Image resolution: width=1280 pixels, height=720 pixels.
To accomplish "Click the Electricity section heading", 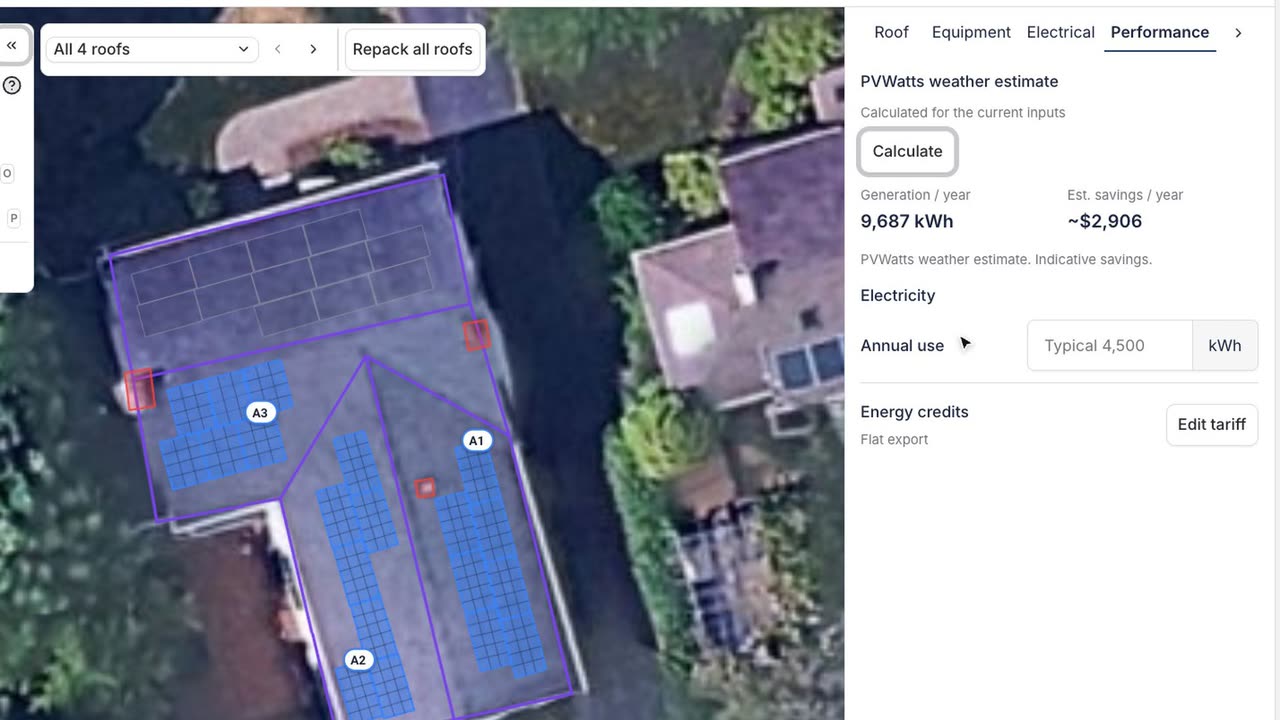I will (898, 295).
